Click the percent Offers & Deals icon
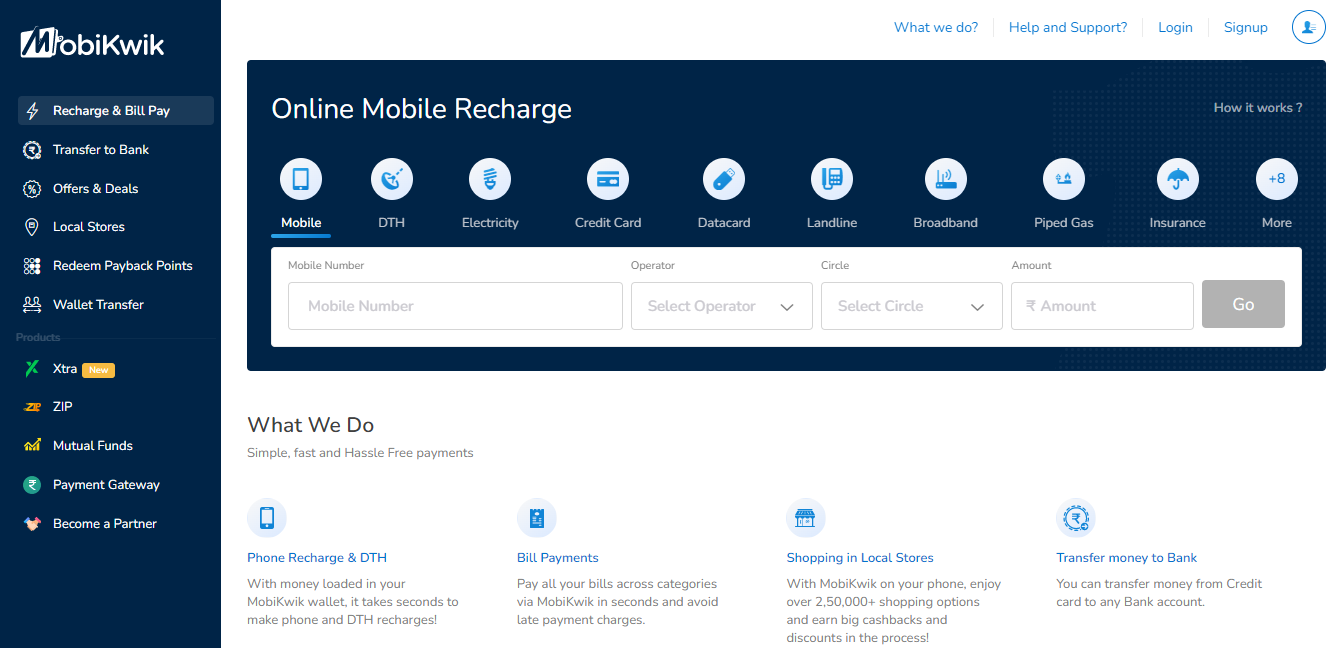The height and width of the screenshot is (648, 1344). point(32,189)
